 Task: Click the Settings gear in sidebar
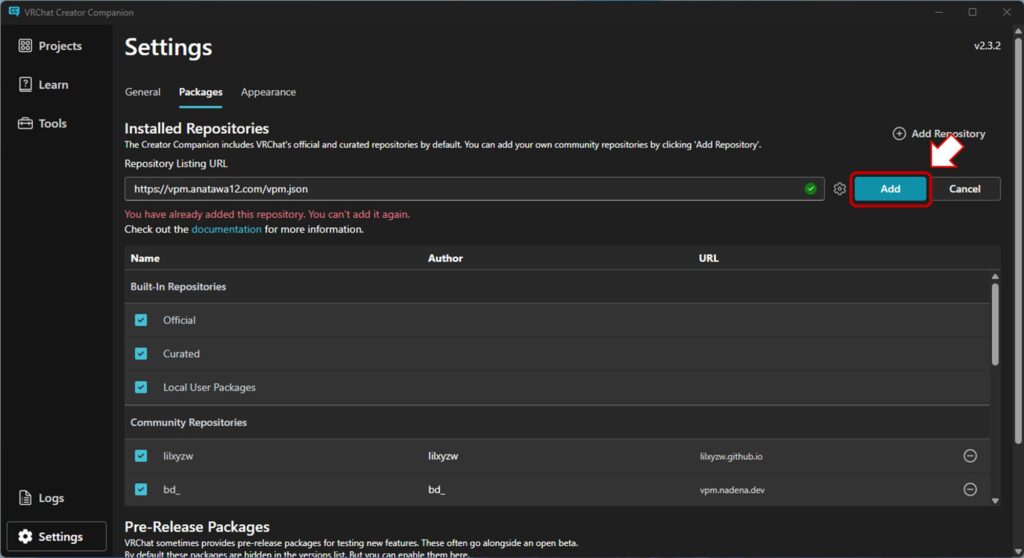coord(26,537)
